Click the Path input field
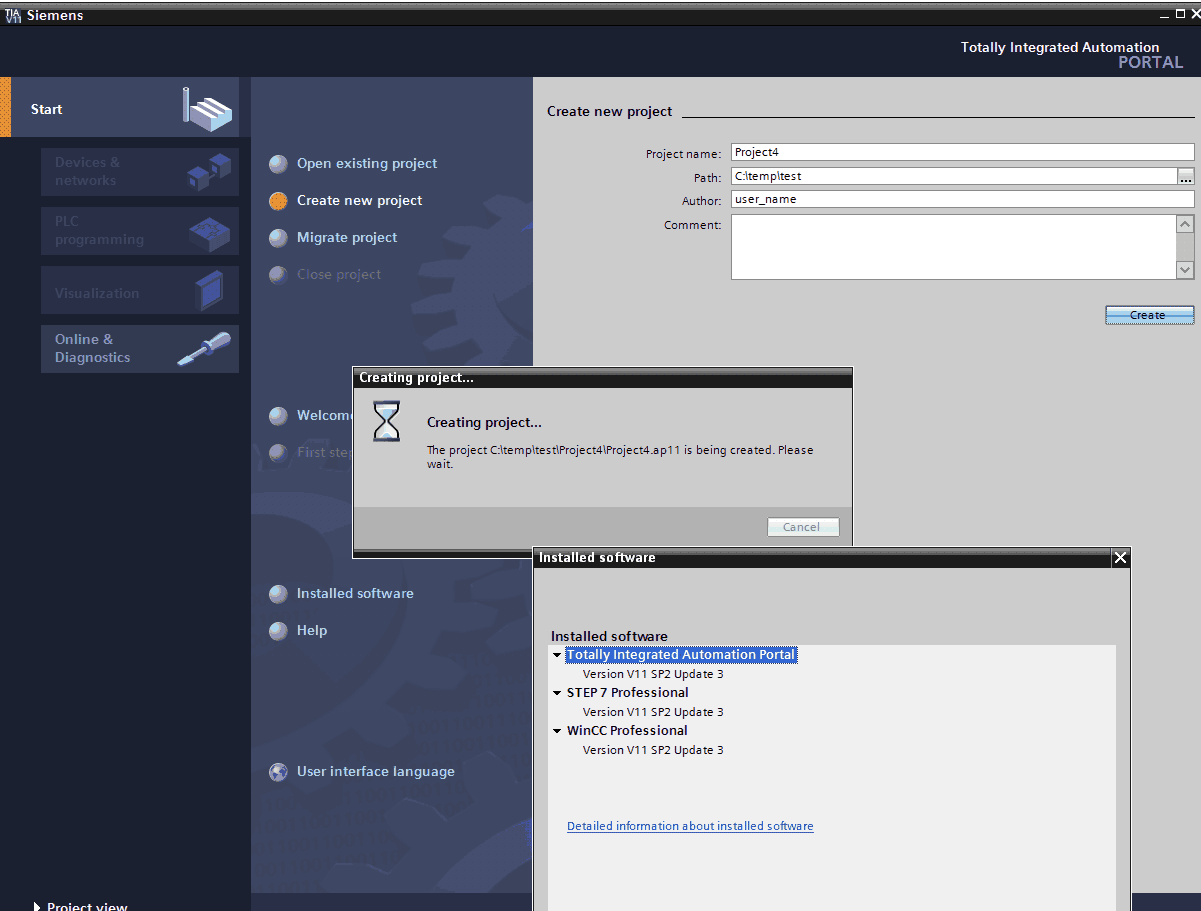The image size is (1201, 911). point(954,176)
